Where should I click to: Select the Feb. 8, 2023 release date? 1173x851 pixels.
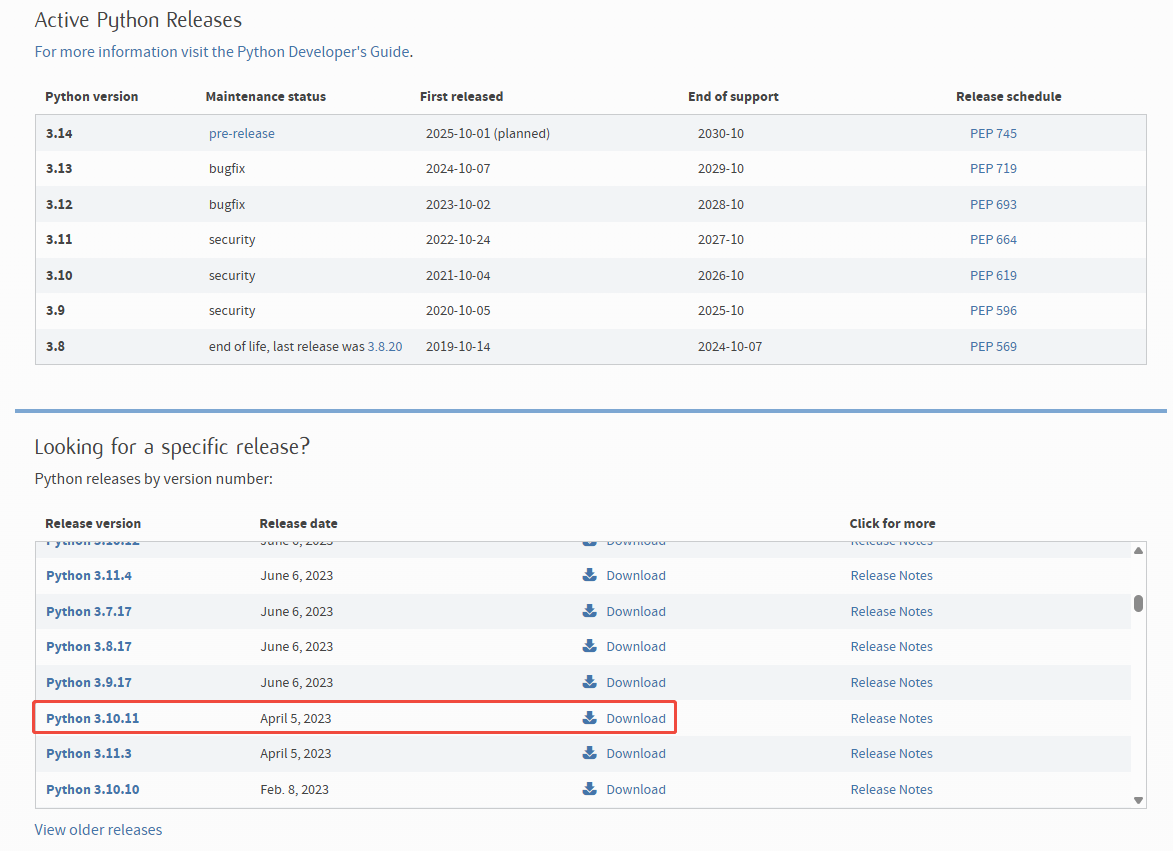(x=295, y=789)
